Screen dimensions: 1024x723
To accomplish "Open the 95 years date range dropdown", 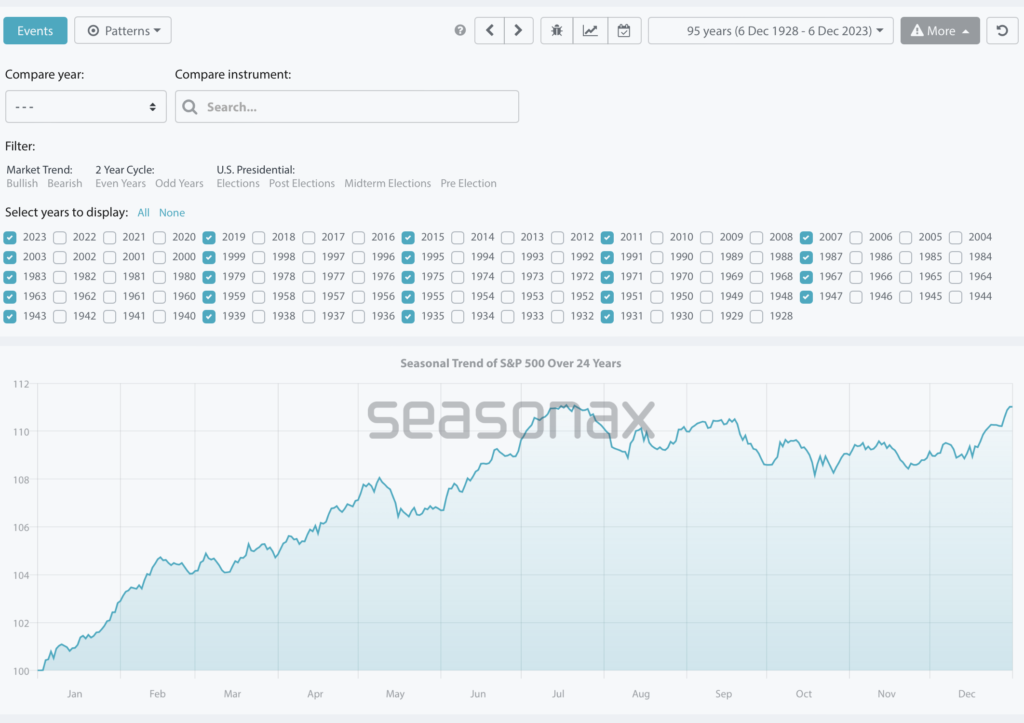I will click(x=770, y=31).
